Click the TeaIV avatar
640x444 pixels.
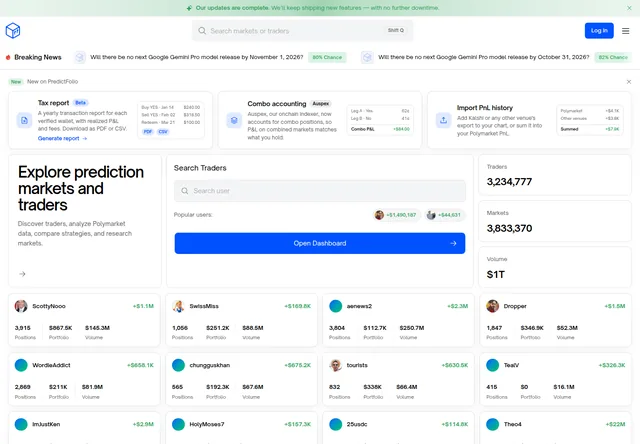[493, 365]
